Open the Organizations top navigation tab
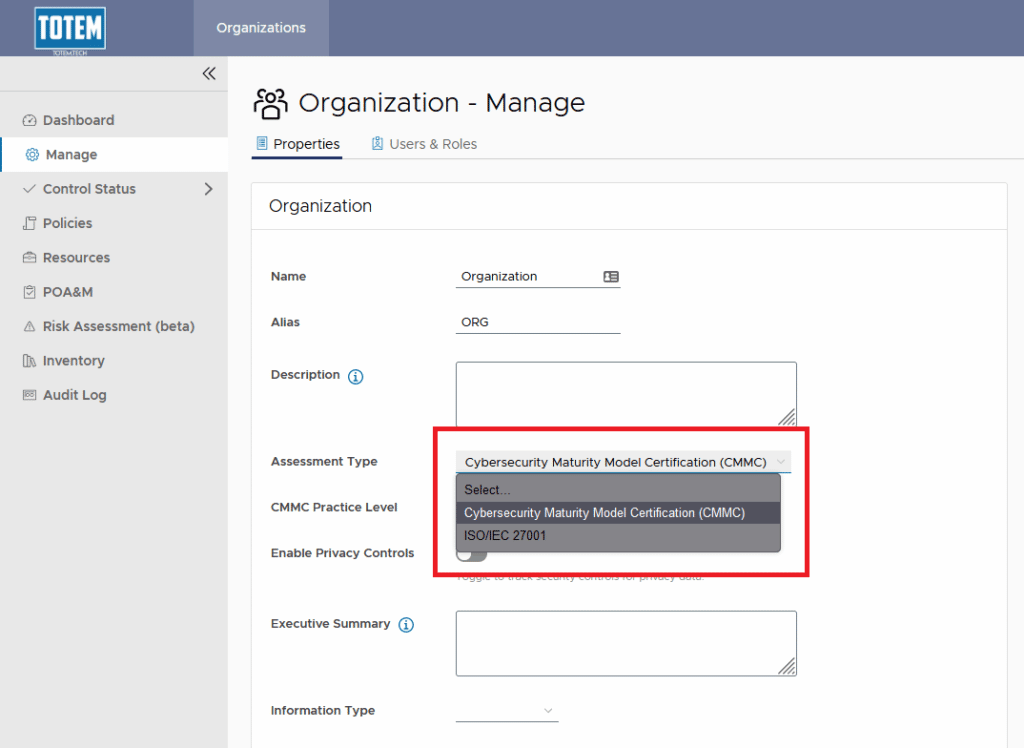The height and width of the screenshot is (748, 1024). pyautogui.click(x=261, y=28)
